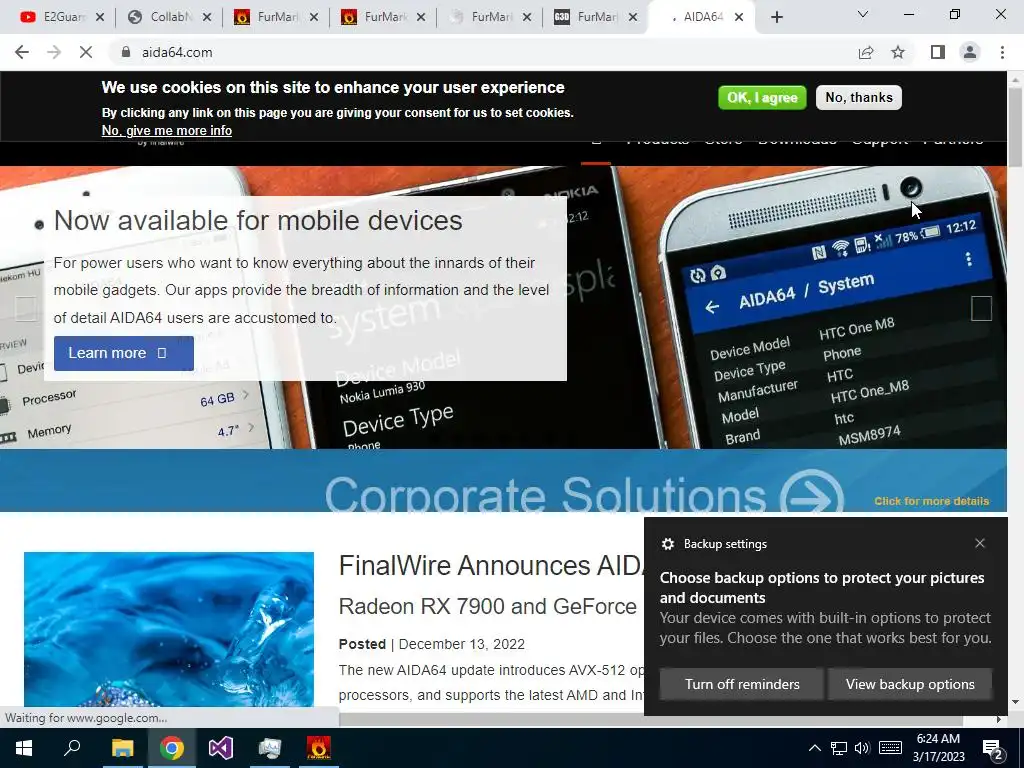Image resolution: width=1024 pixels, height=768 pixels.
Task: Click View backup options
Action: 910,684
